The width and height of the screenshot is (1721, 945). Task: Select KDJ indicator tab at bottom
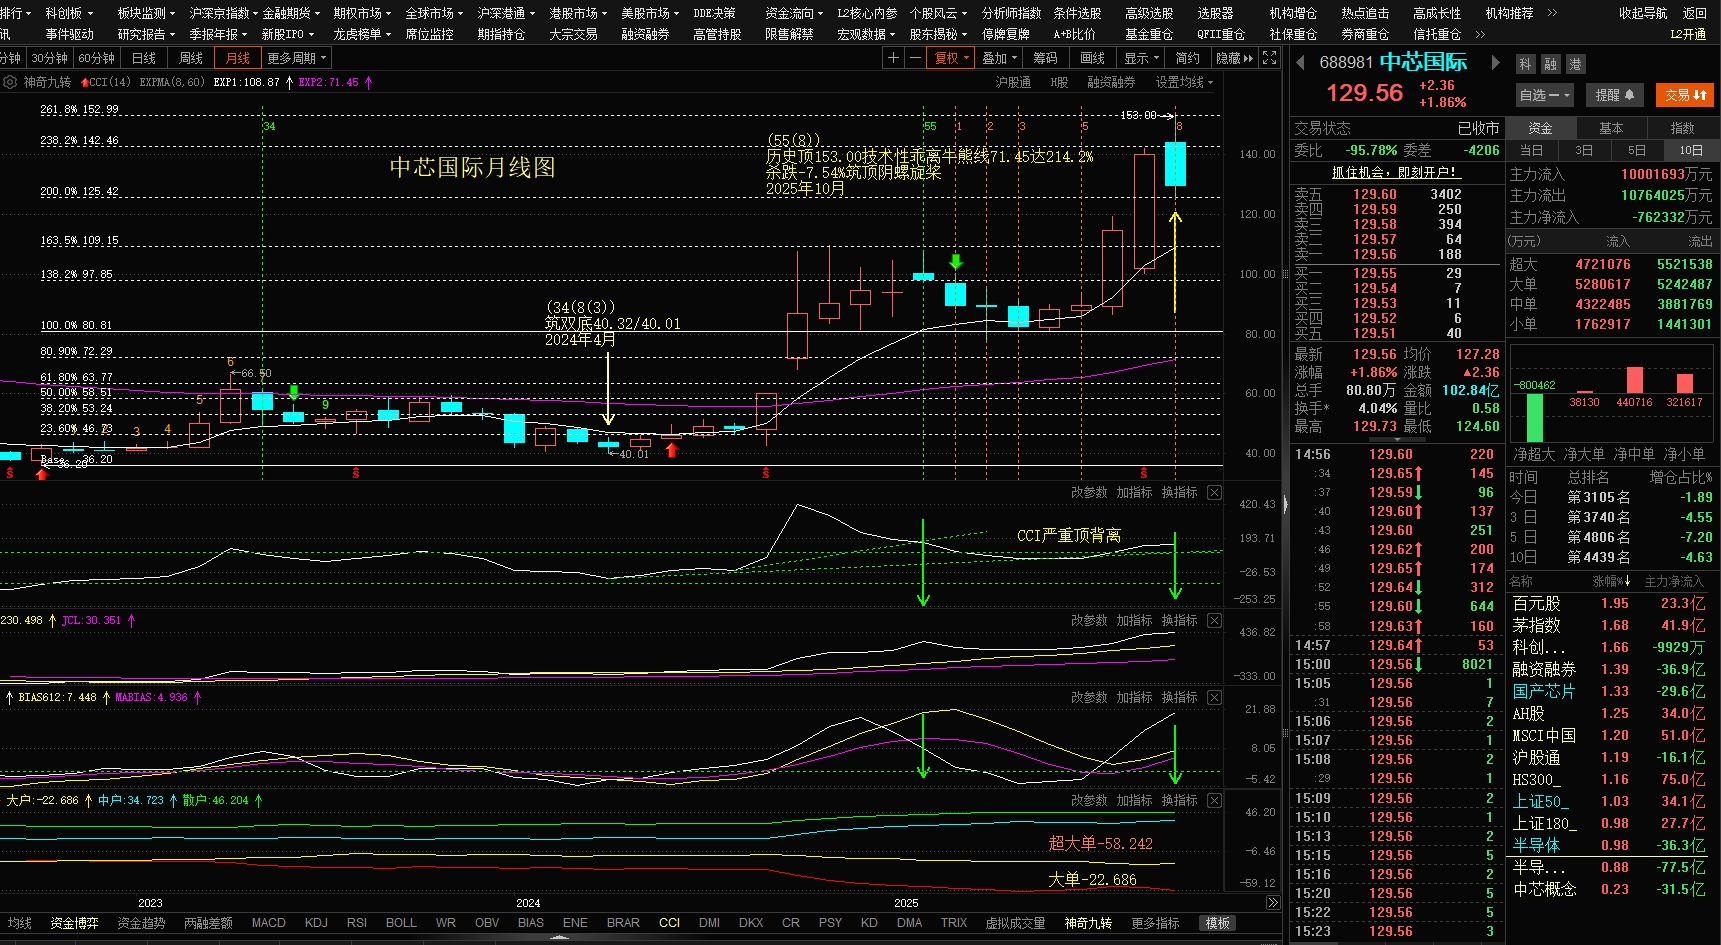pos(316,923)
